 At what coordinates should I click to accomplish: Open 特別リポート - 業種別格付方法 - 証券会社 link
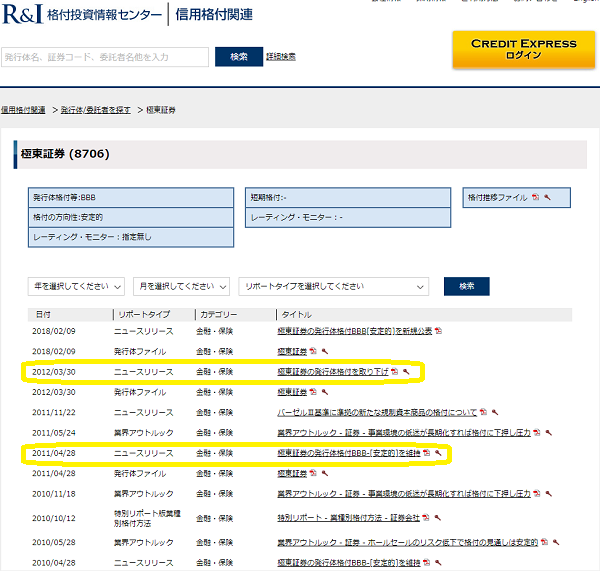click(349, 517)
